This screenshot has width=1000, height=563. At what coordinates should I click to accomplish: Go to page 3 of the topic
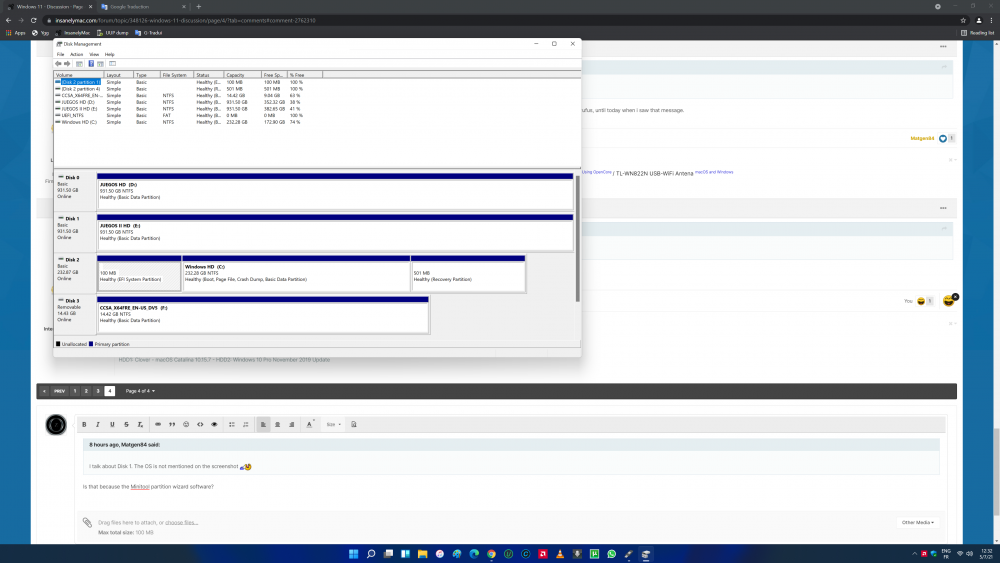coord(98,391)
